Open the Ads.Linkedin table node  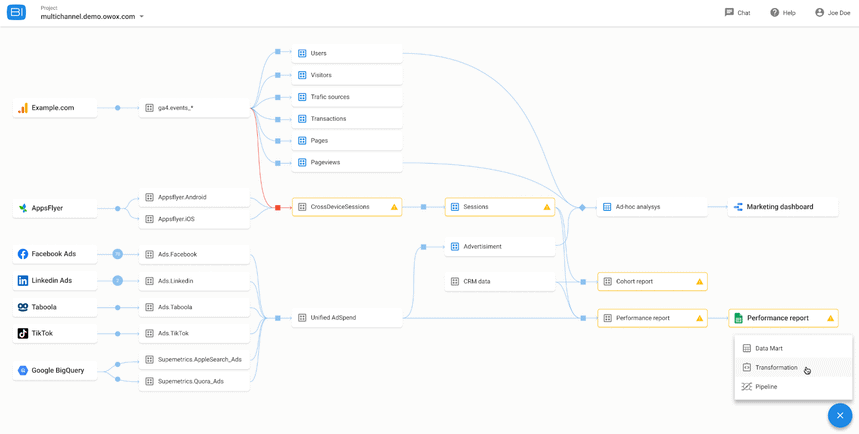pyautogui.click(x=194, y=281)
